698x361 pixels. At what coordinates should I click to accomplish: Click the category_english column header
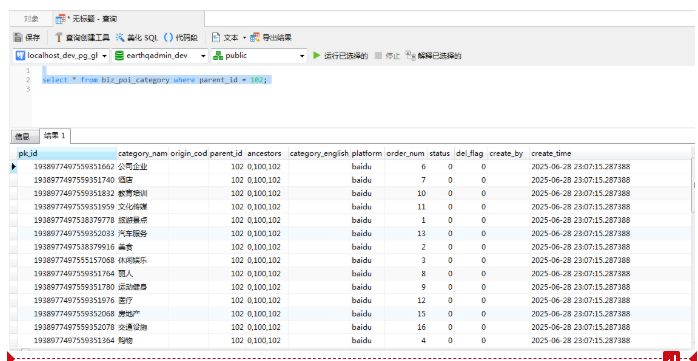coord(319,154)
